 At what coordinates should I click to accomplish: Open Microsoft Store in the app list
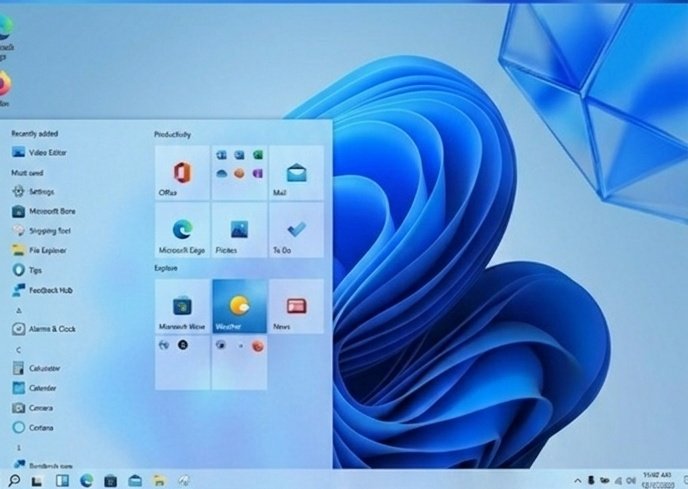(x=44, y=212)
